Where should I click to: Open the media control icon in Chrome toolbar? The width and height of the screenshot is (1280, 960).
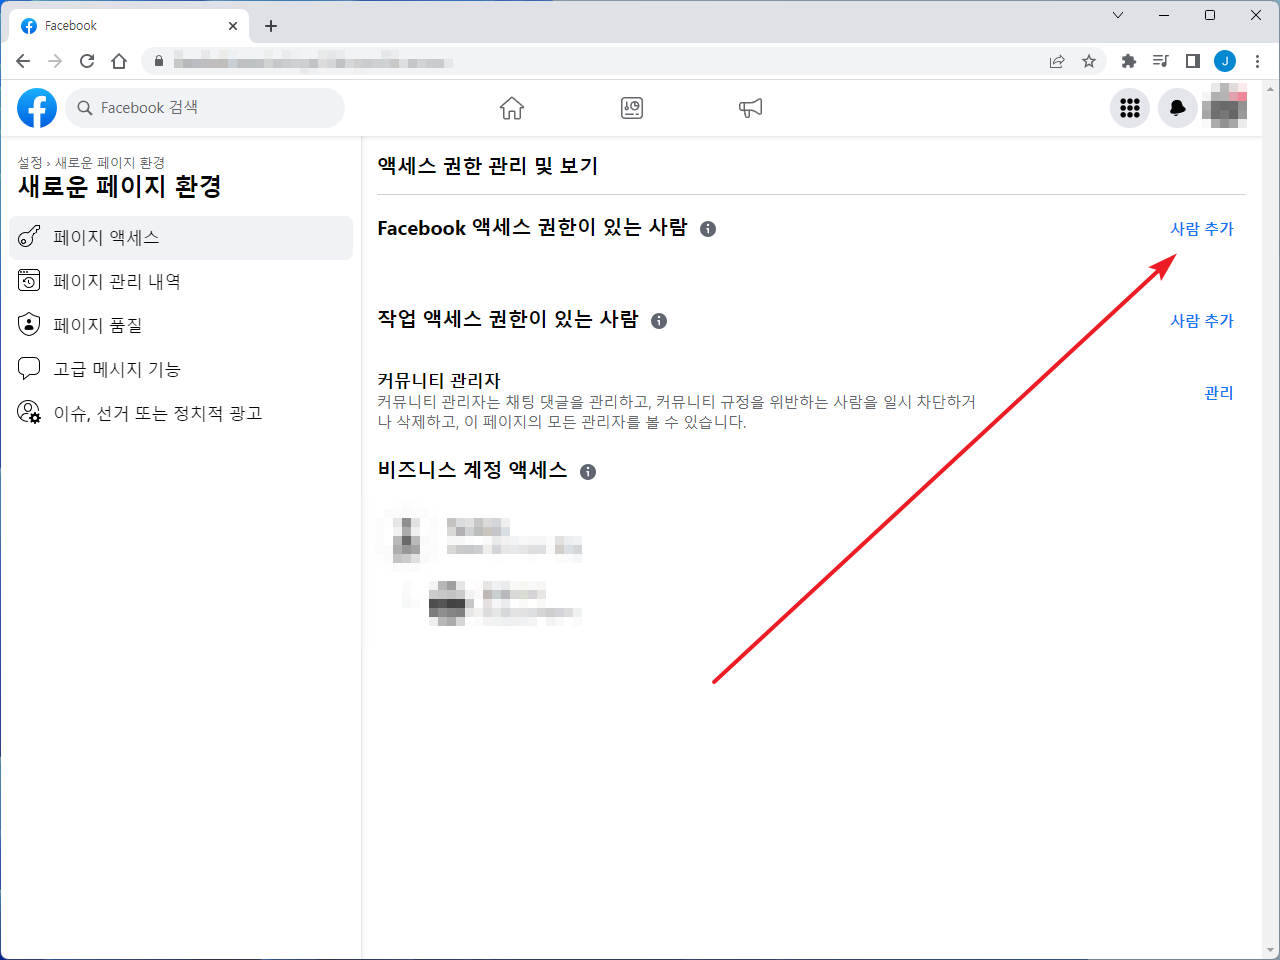point(1161,61)
